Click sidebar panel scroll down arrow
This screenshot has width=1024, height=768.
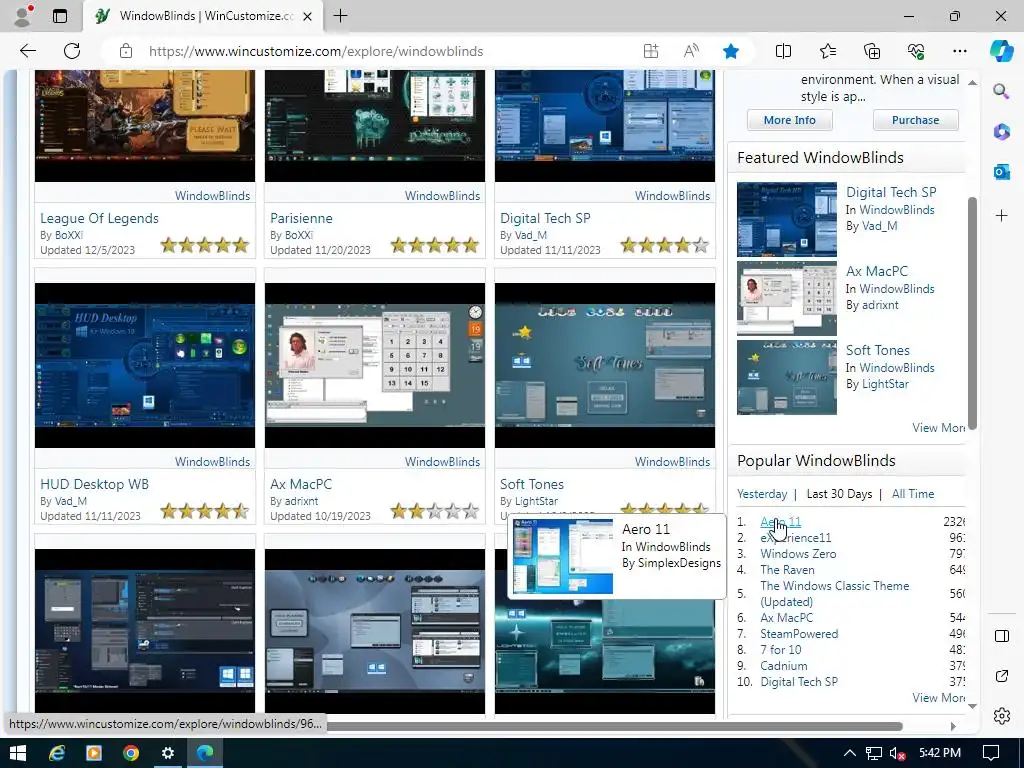[972, 706]
